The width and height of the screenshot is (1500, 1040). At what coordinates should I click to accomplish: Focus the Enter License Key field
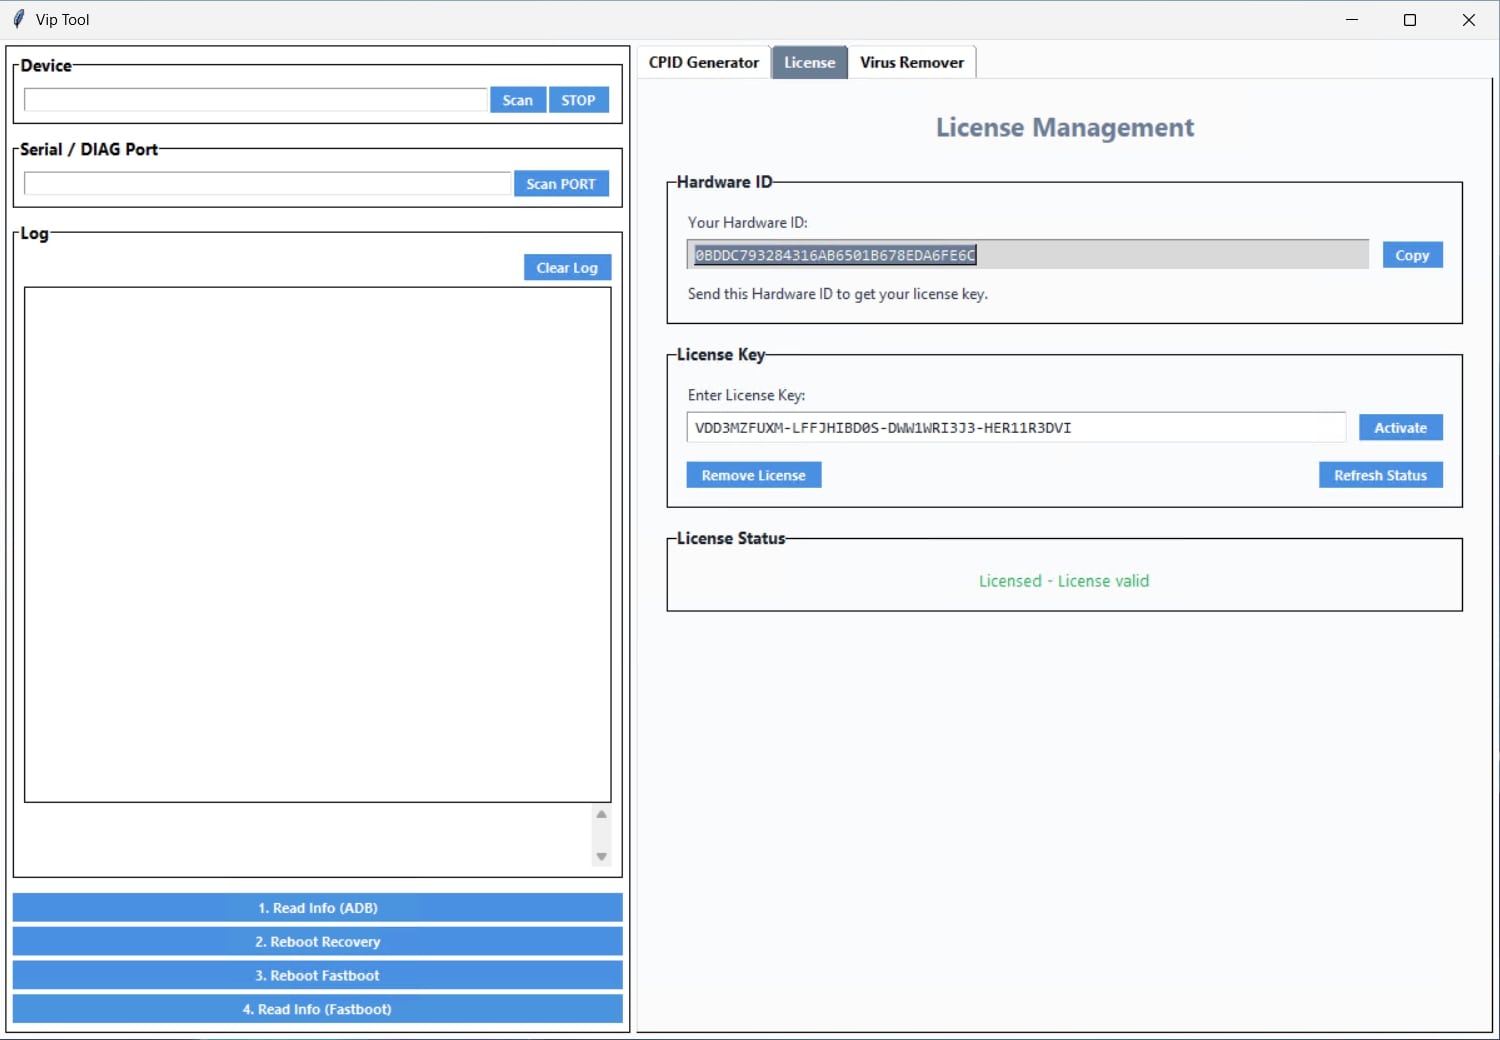(x=1015, y=427)
